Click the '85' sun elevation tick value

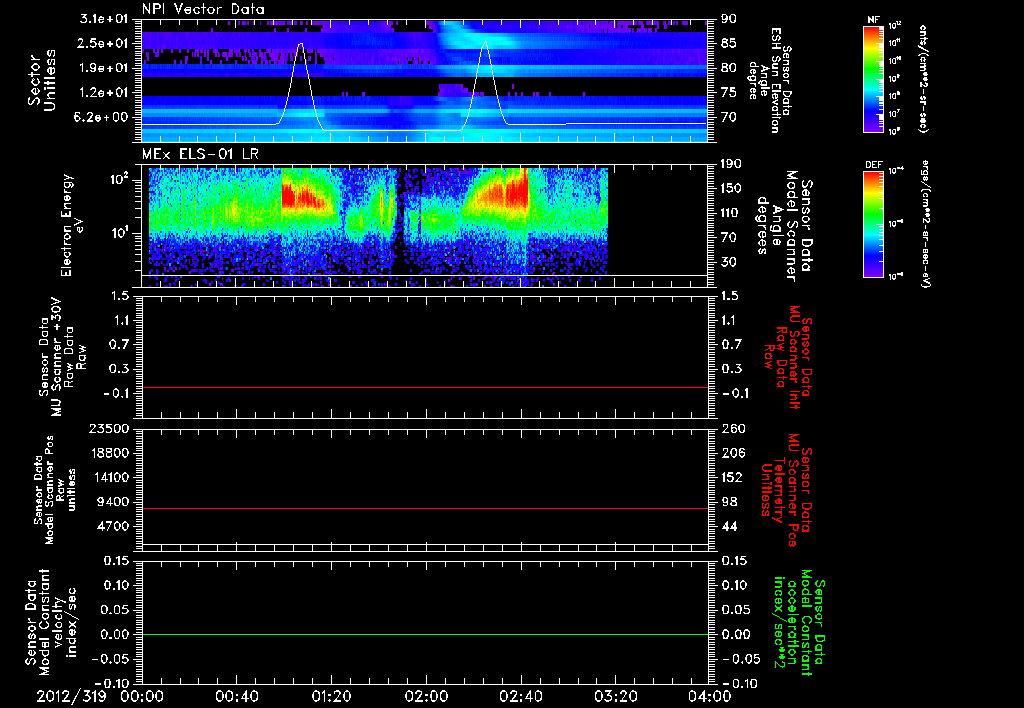(729, 43)
